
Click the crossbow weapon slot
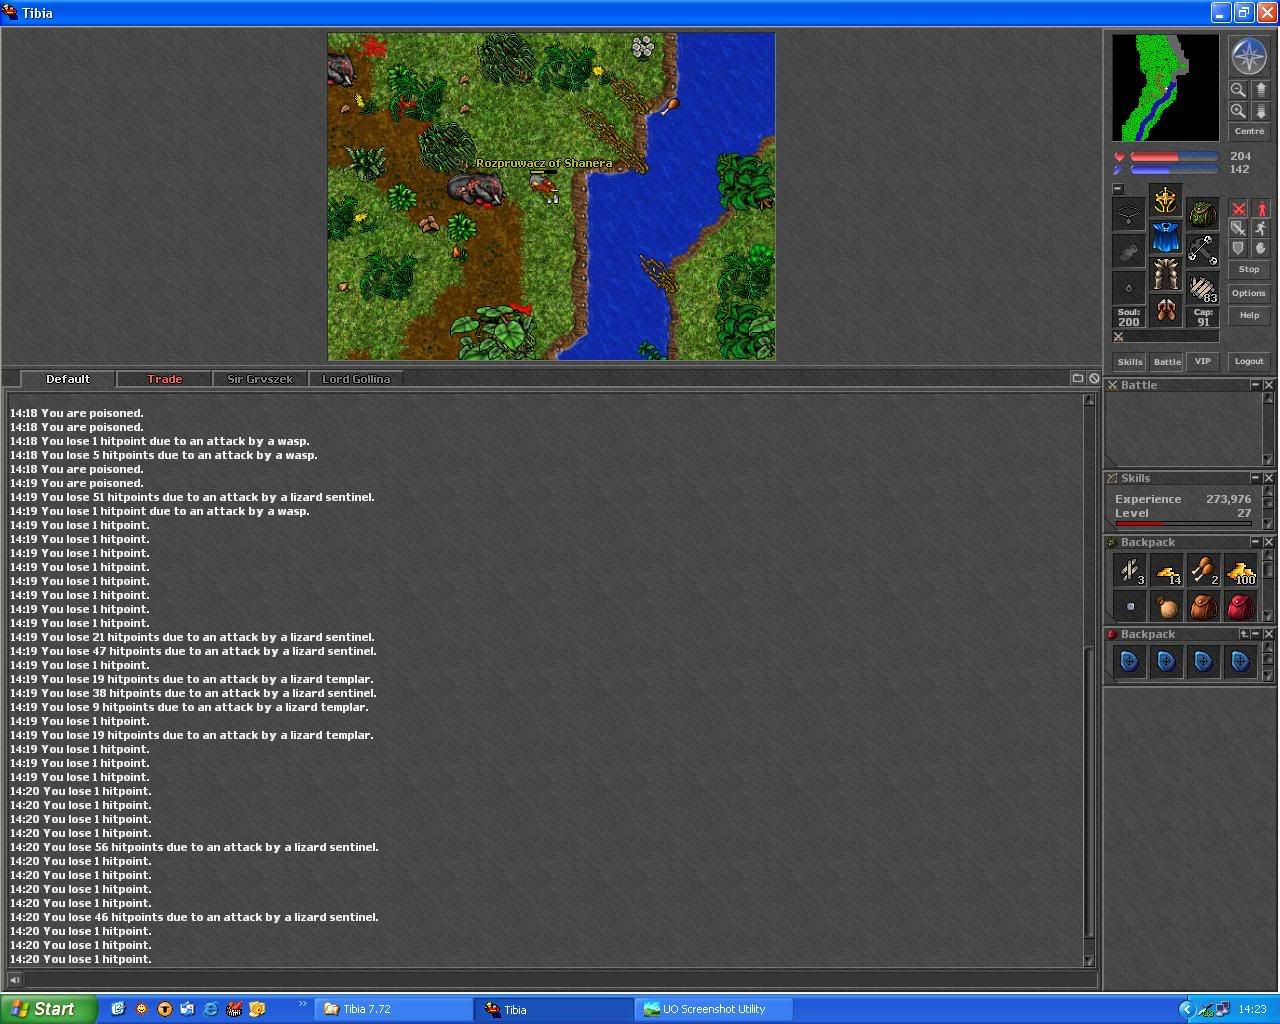1202,251
